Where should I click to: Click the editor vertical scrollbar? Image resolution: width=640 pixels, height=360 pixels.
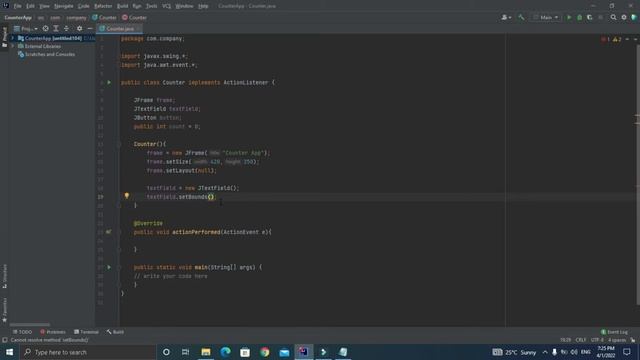pos(638,176)
